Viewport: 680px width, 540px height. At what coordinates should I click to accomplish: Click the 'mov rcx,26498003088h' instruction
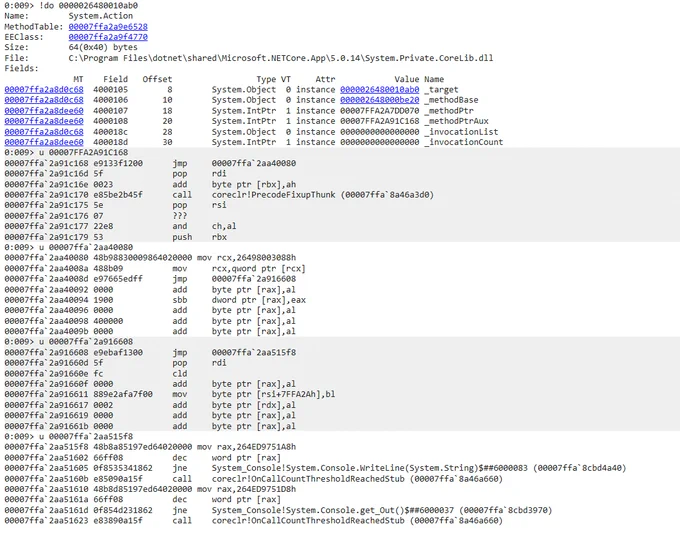[x=246, y=258]
